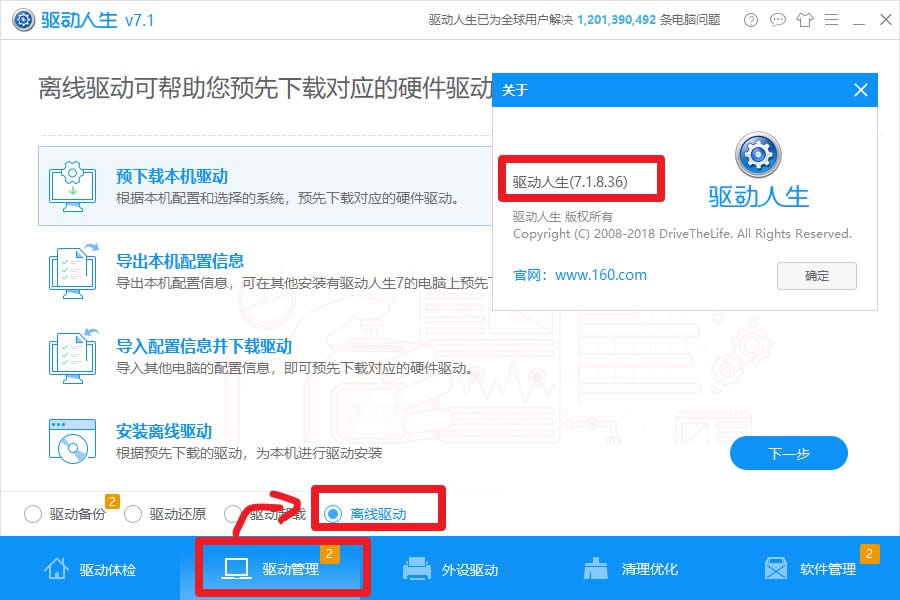Click the gear logo in About dialog

pos(758,154)
